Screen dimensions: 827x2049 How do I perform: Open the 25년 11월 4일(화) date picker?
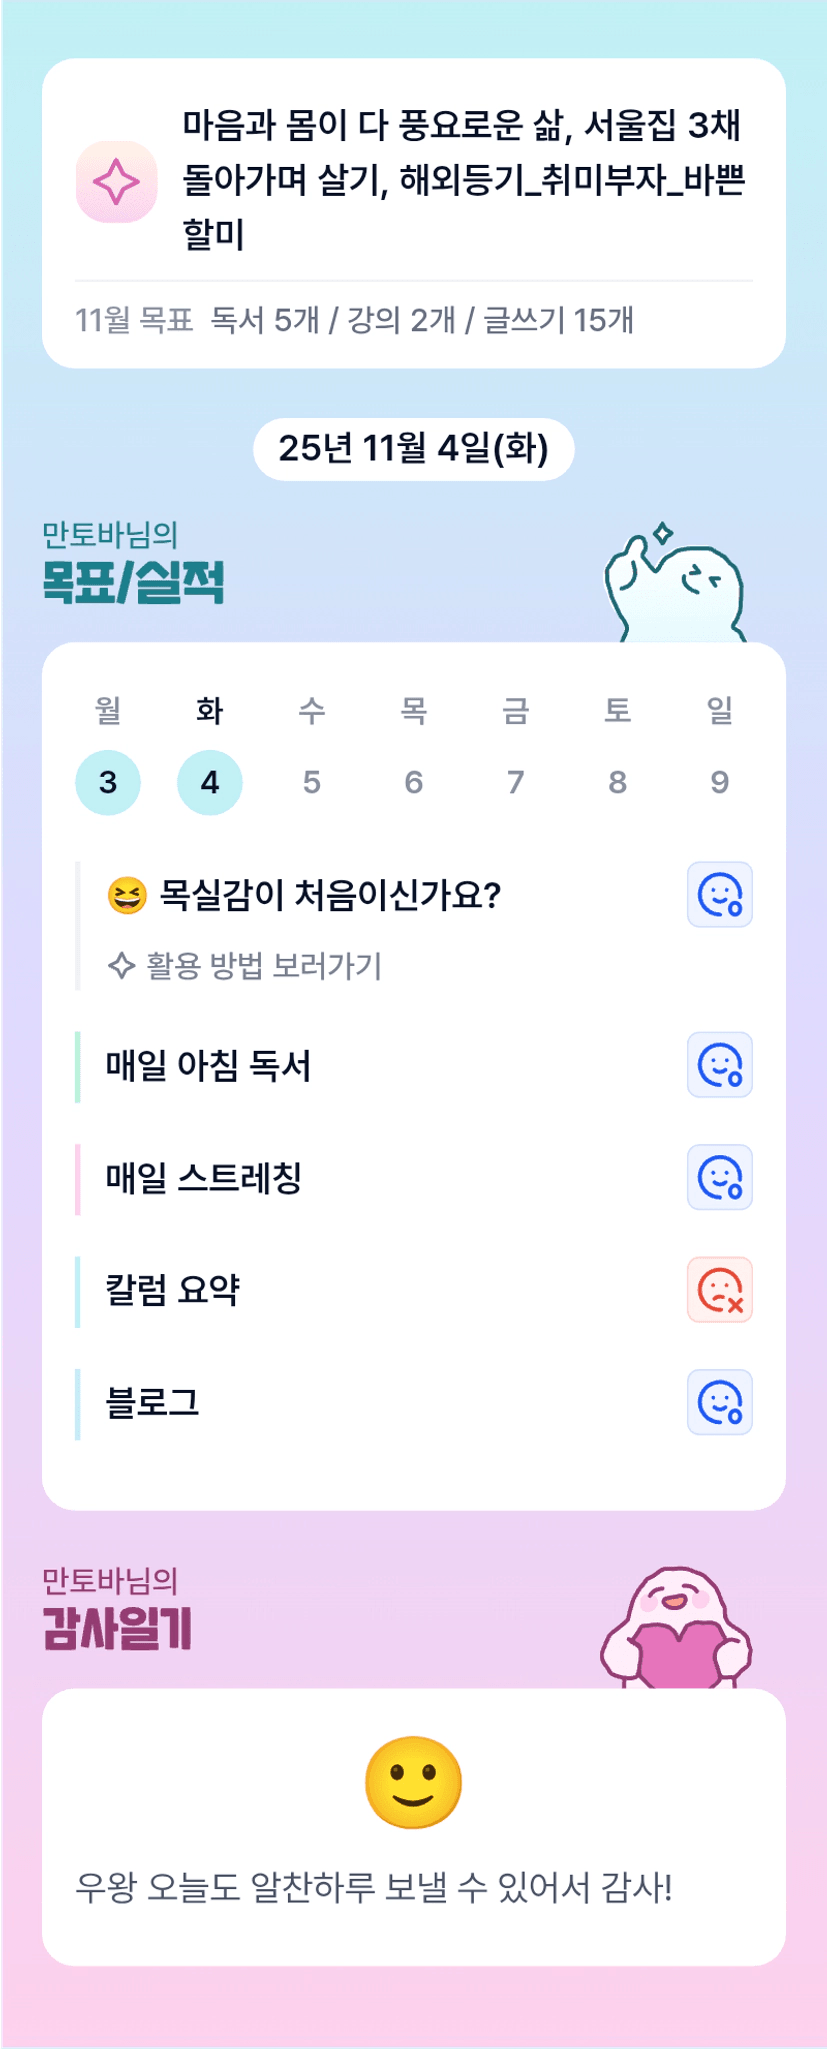413,449
